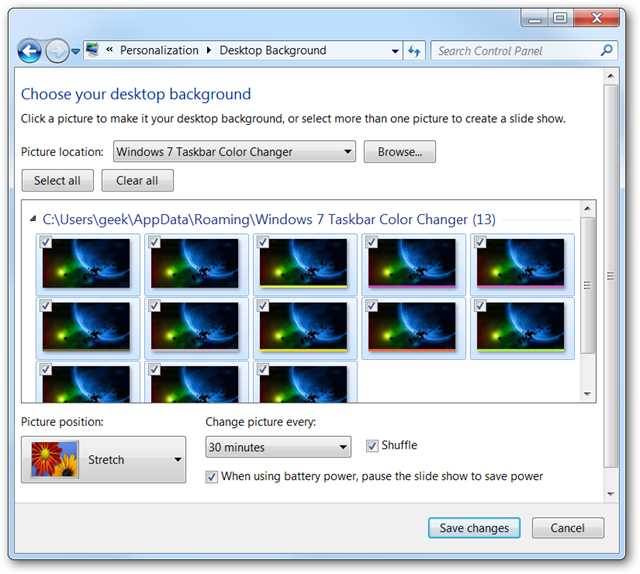This screenshot has height=574, width=640.
Task: Click the window scrollbar's up arrow
Action: (x=611, y=76)
